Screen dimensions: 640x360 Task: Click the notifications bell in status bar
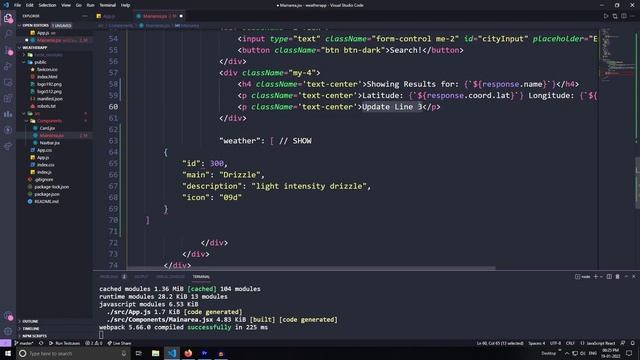(633, 343)
